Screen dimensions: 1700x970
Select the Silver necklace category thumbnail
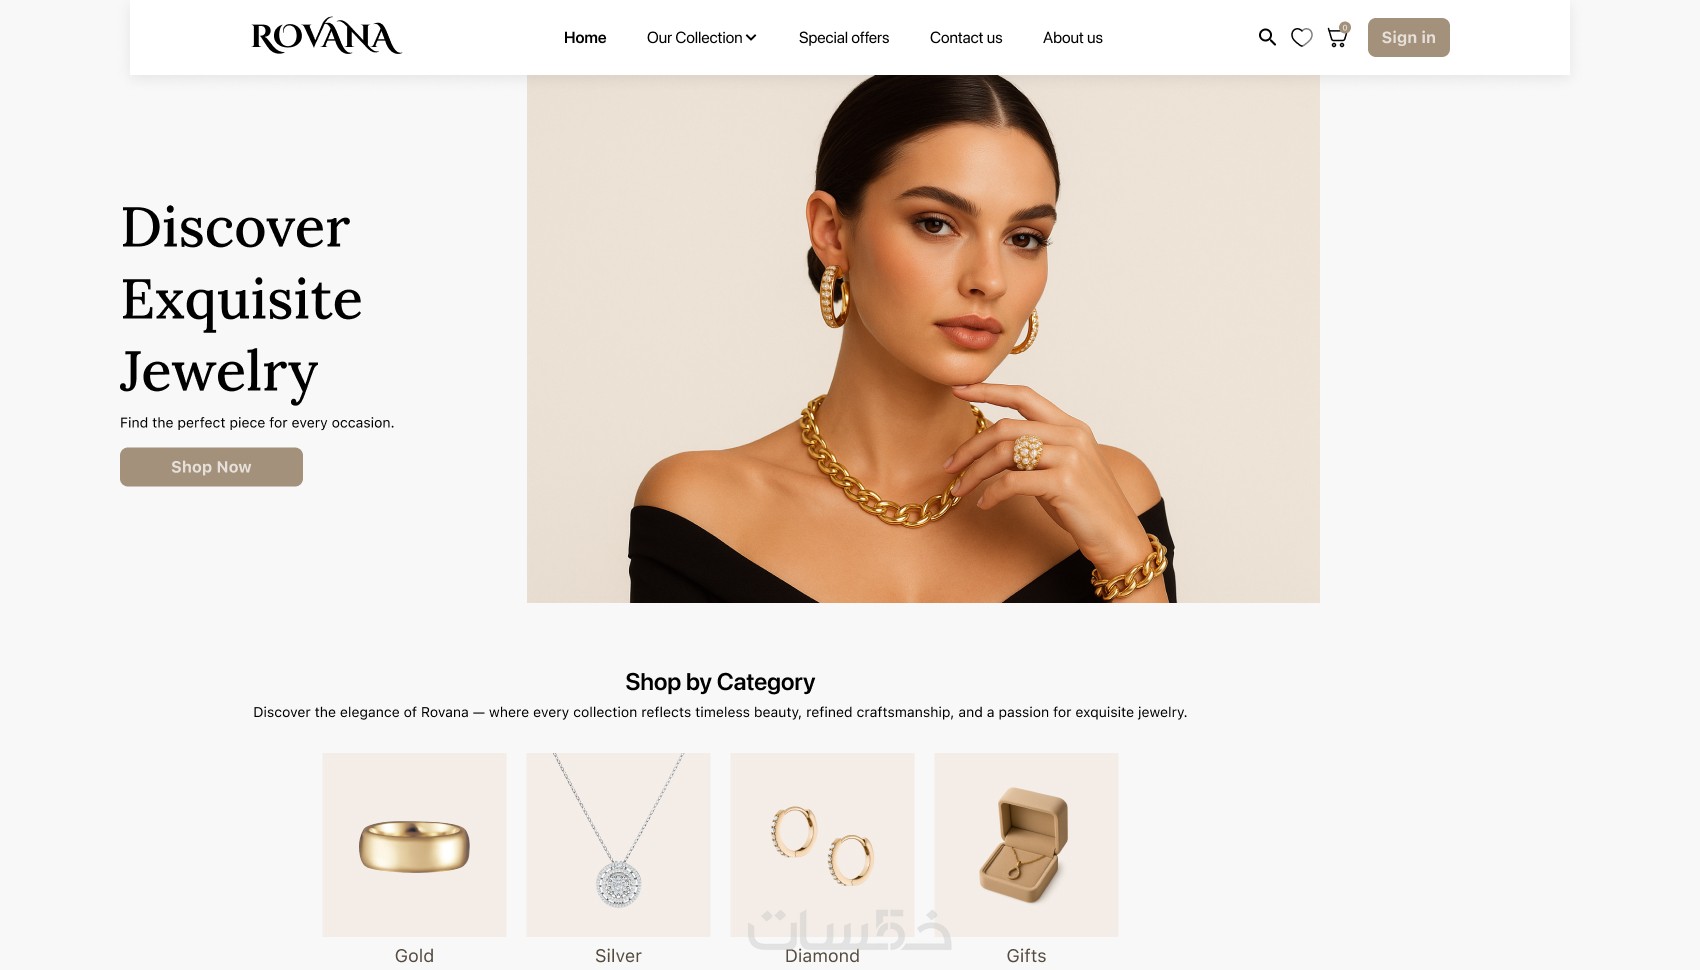coord(618,845)
